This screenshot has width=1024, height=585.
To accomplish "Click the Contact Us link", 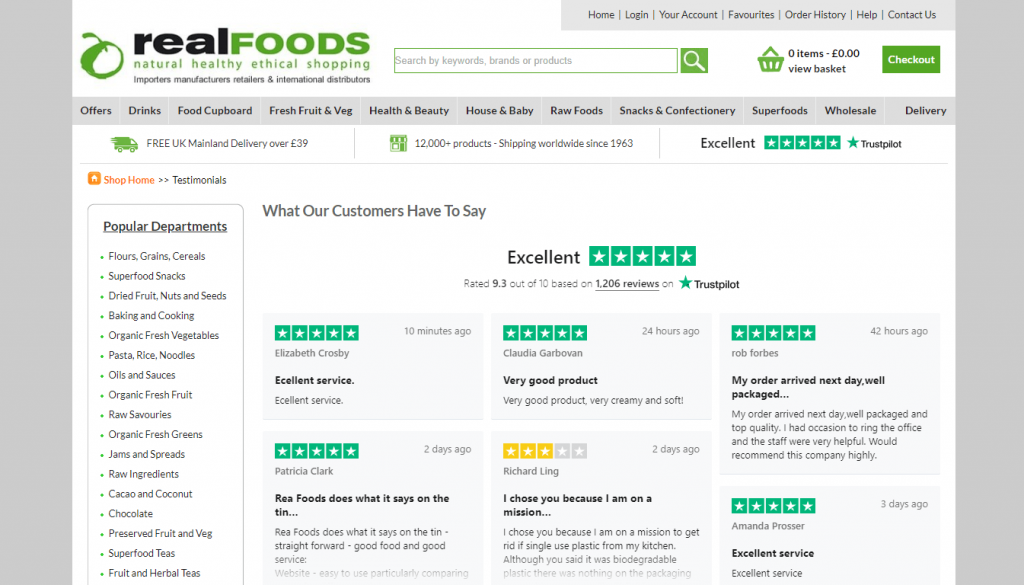I will [x=911, y=14].
